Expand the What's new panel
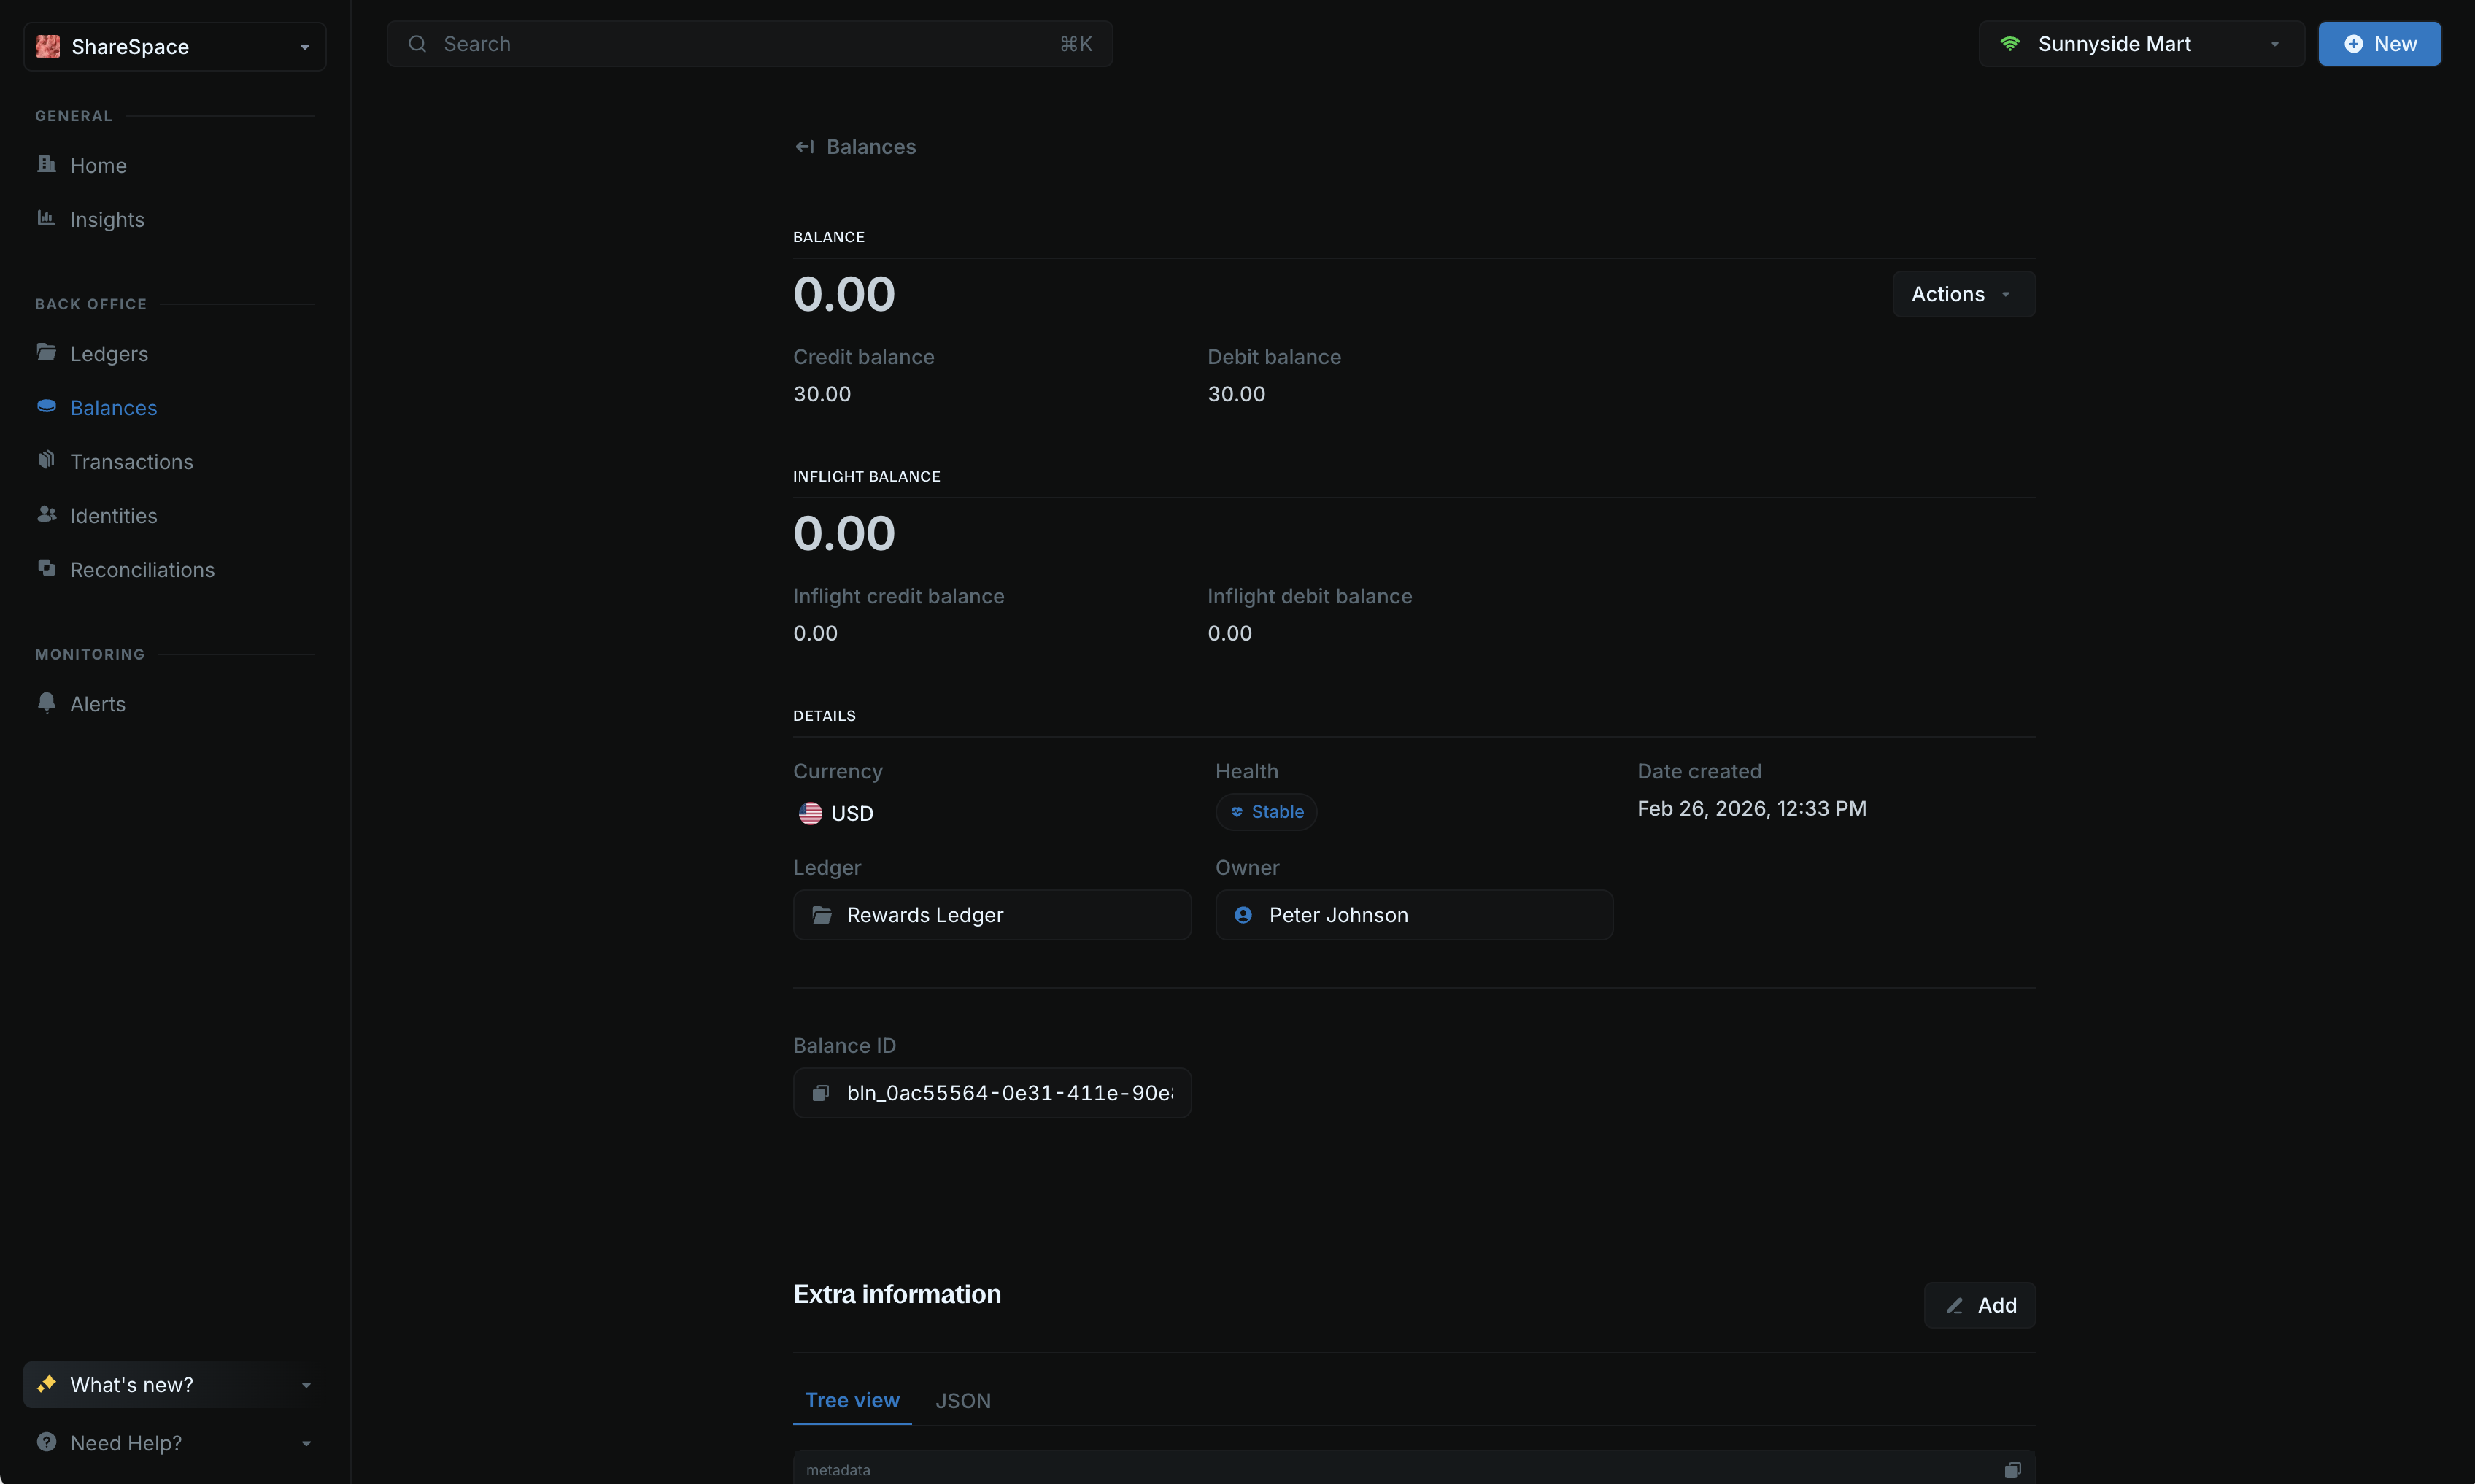 pyautogui.click(x=175, y=1384)
